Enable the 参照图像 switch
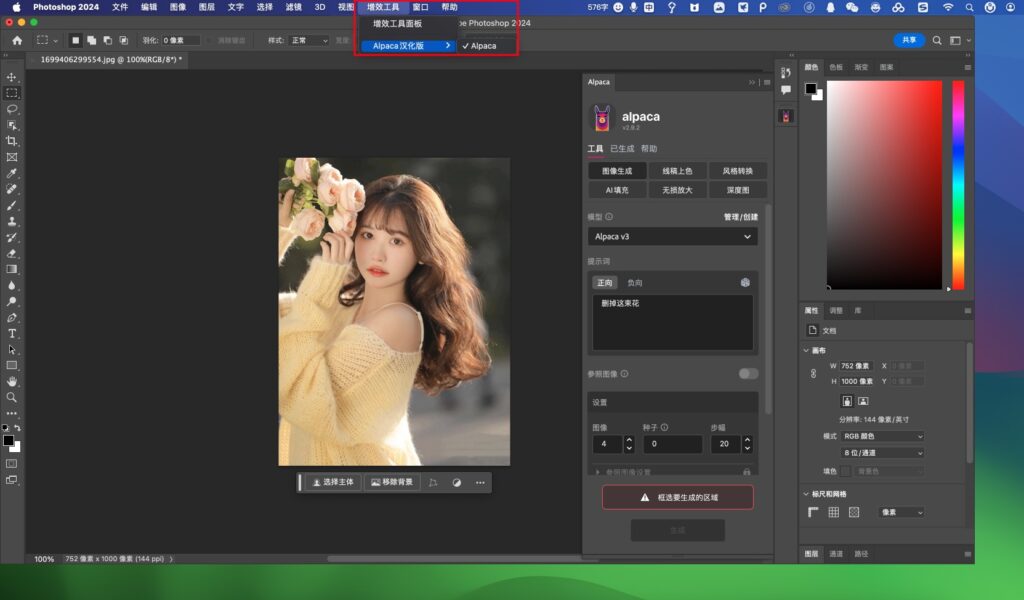Viewport: 1024px width, 600px height. point(747,373)
